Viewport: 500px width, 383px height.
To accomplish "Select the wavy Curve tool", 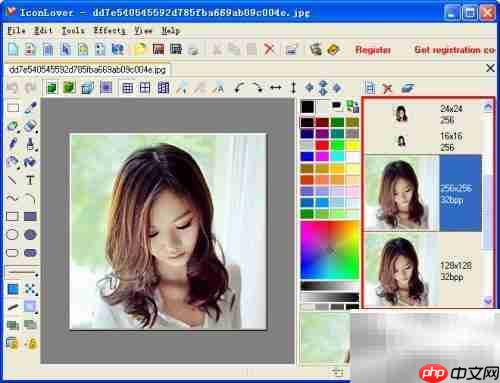I will pyautogui.click(x=12, y=199).
